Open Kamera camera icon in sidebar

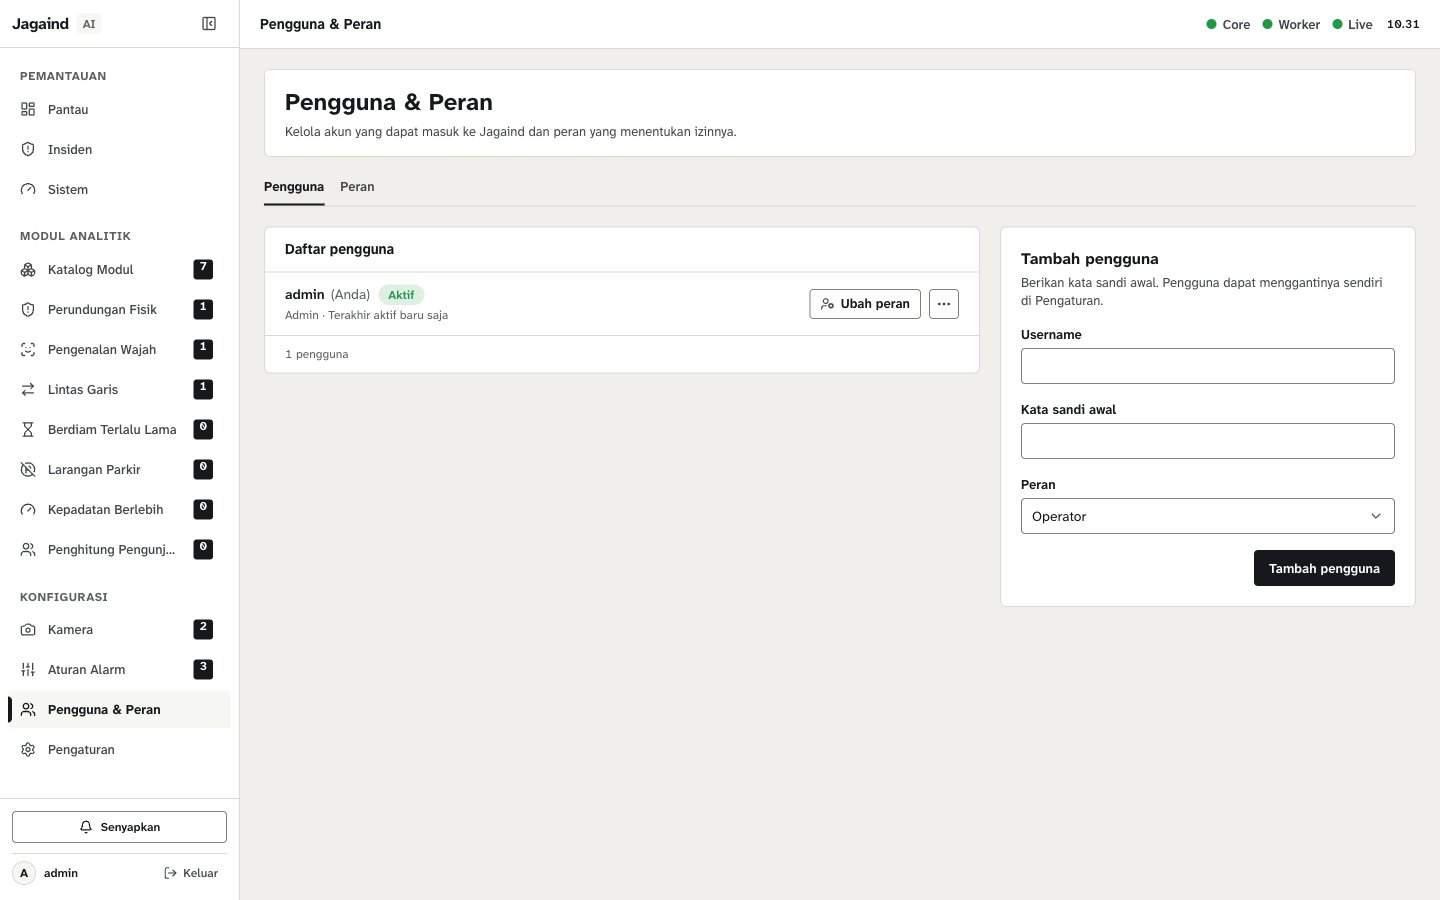(x=28, y=629)
